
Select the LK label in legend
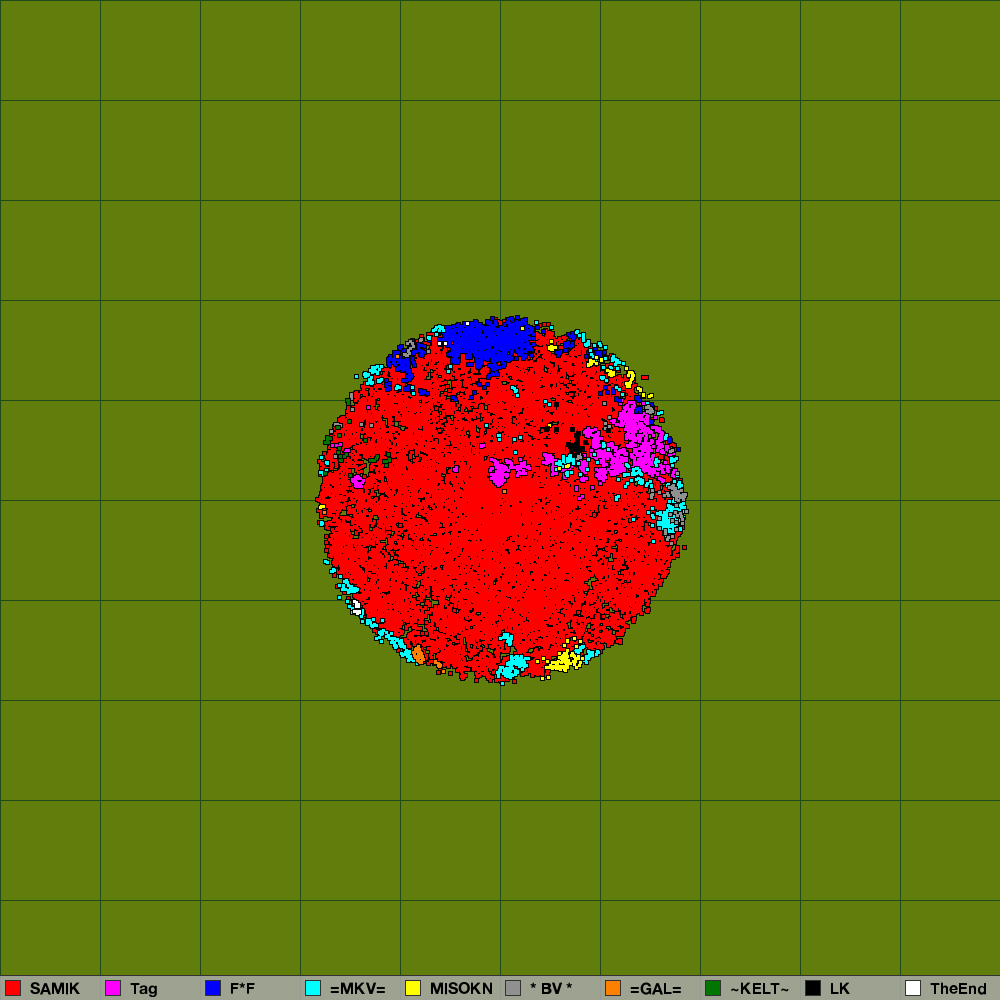click(840, 989)
